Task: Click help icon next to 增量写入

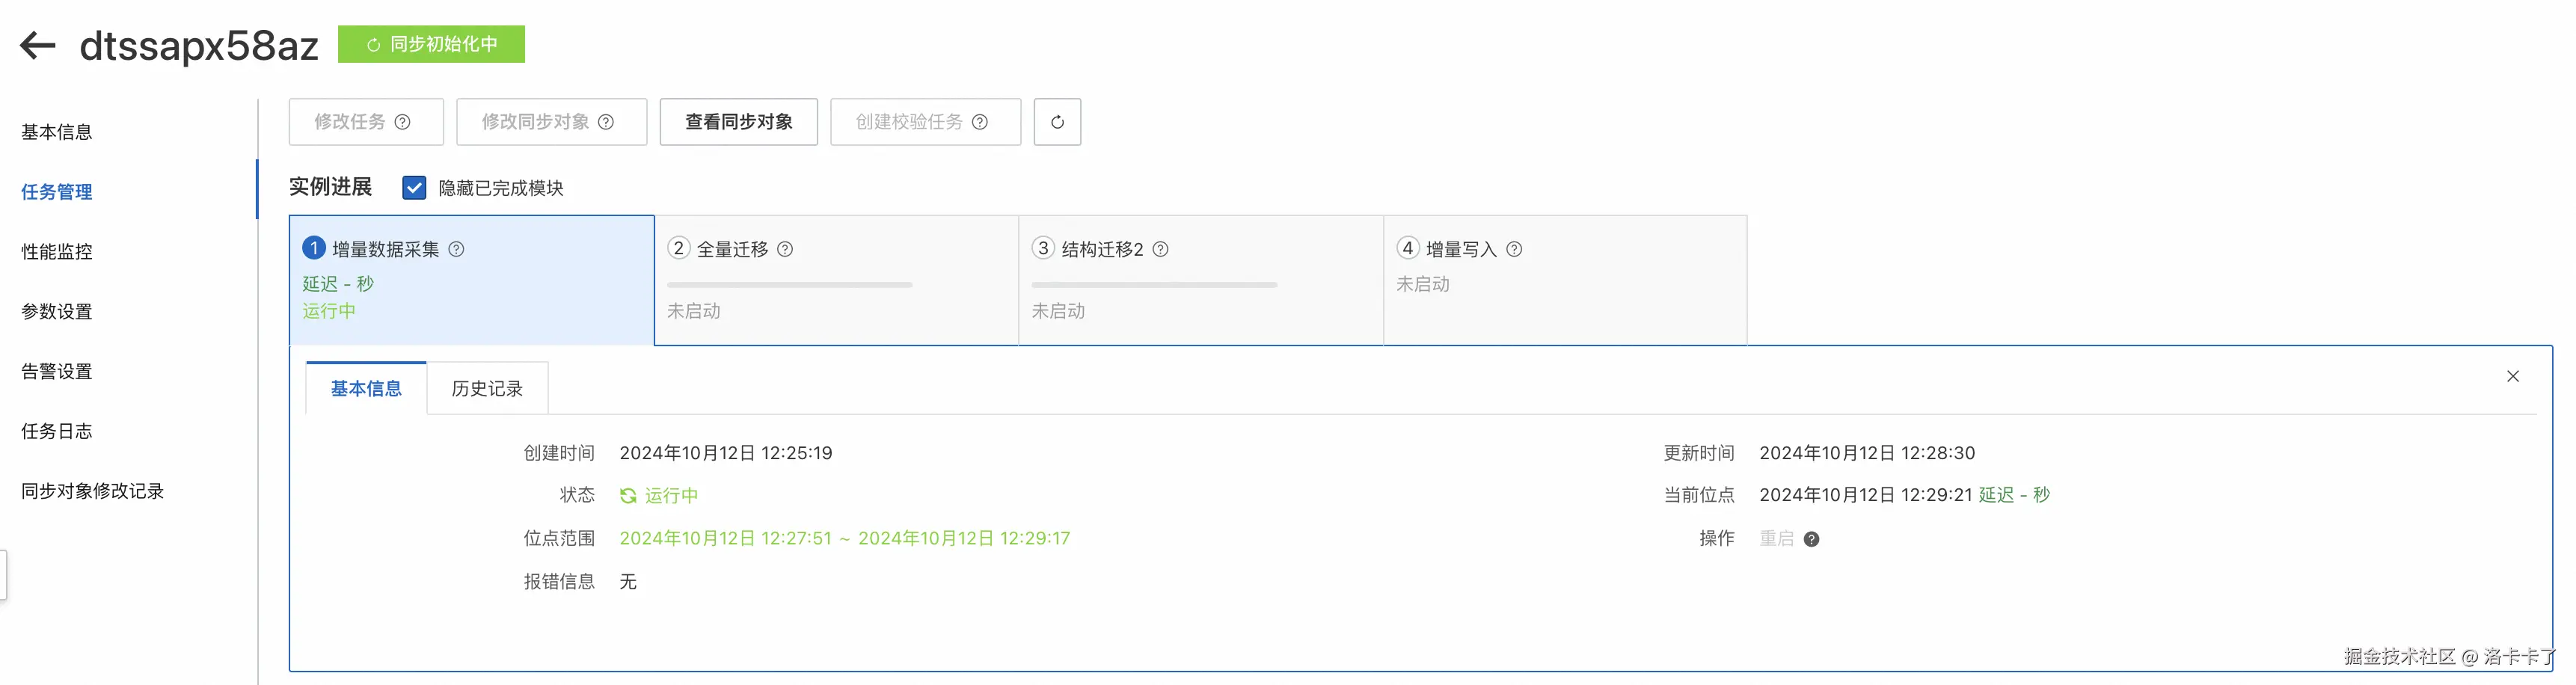Action: point(1514,249)
